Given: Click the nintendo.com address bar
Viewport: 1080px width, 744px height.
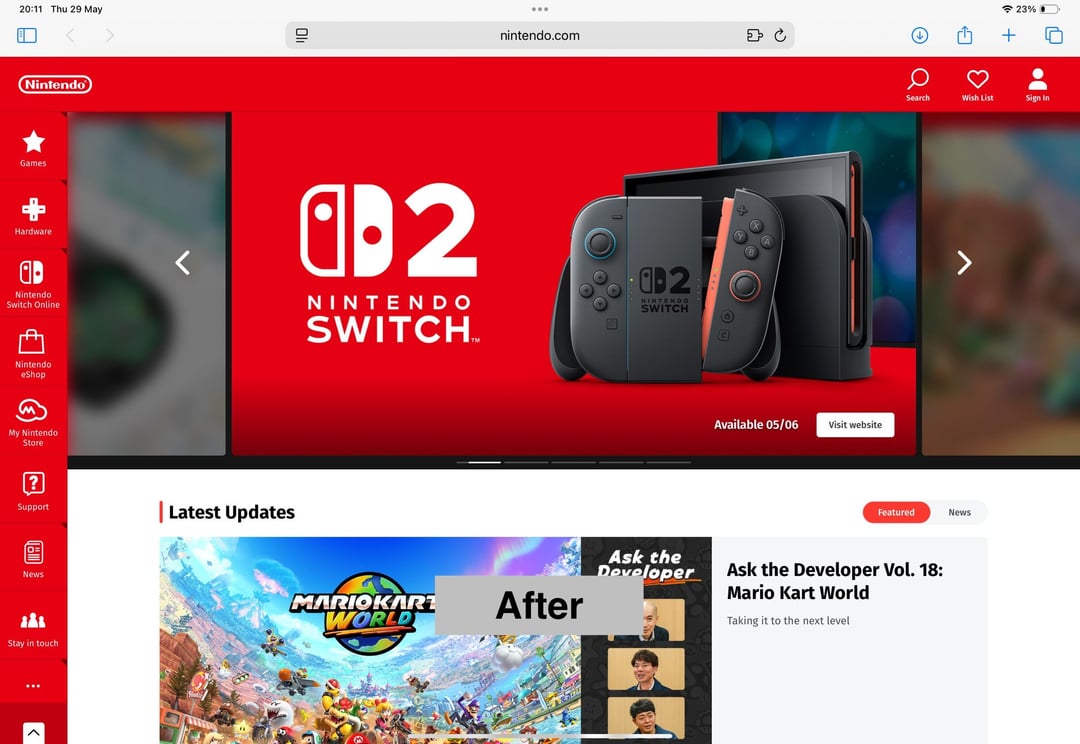Looking at the screenshot, I should [539, 35].
